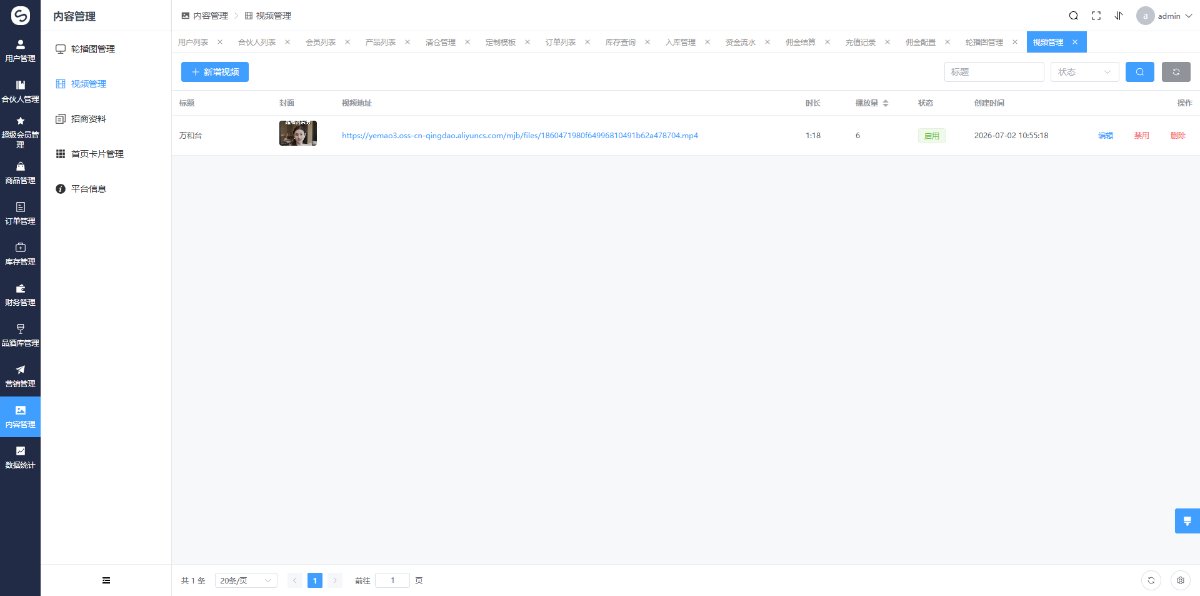Close the 视频管理 tab

[1075, 42]
